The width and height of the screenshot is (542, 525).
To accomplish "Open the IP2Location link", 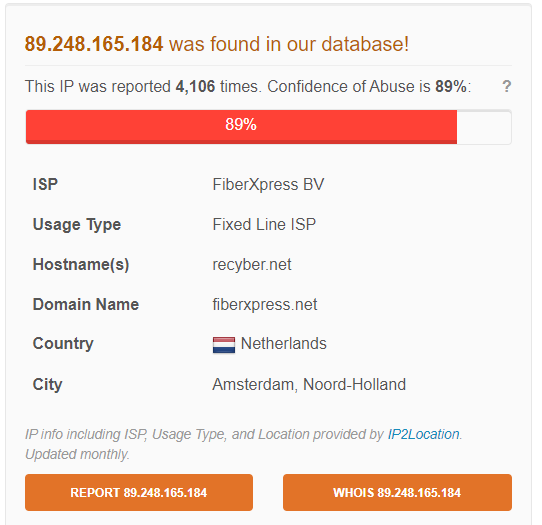I will [x=423, y=434].
